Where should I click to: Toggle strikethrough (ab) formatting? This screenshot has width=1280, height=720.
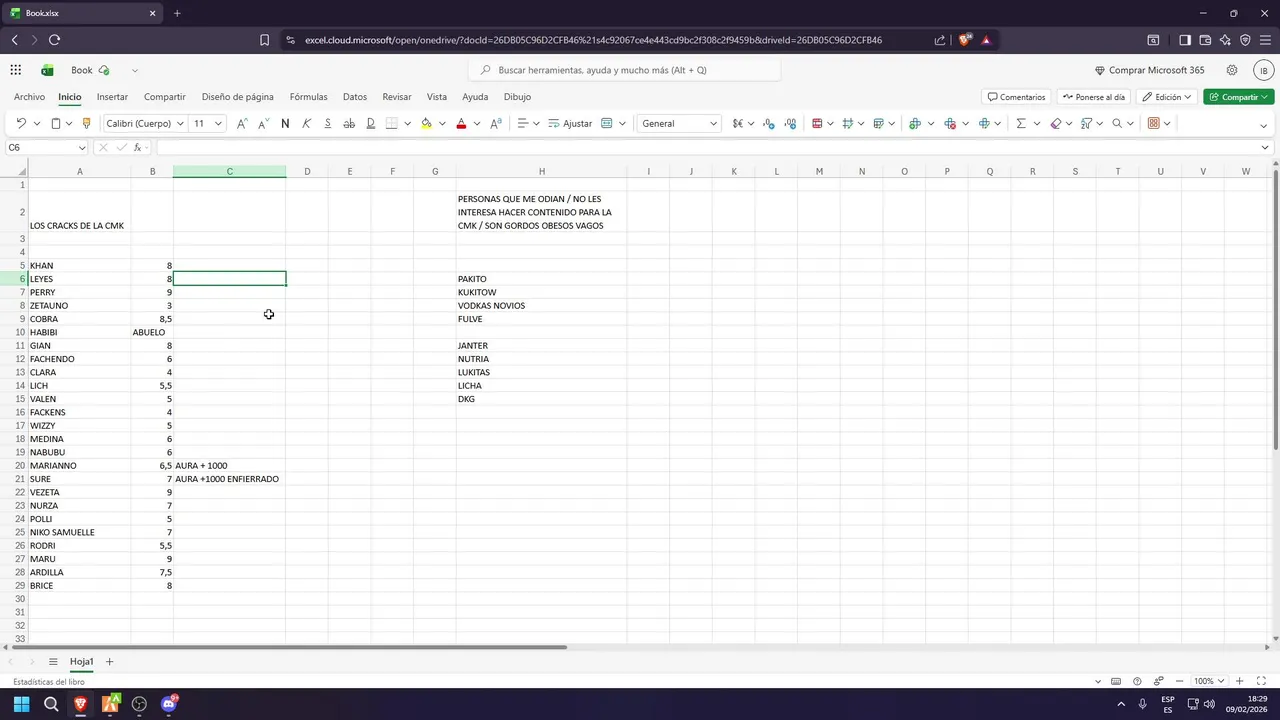[x=349, y=123]
